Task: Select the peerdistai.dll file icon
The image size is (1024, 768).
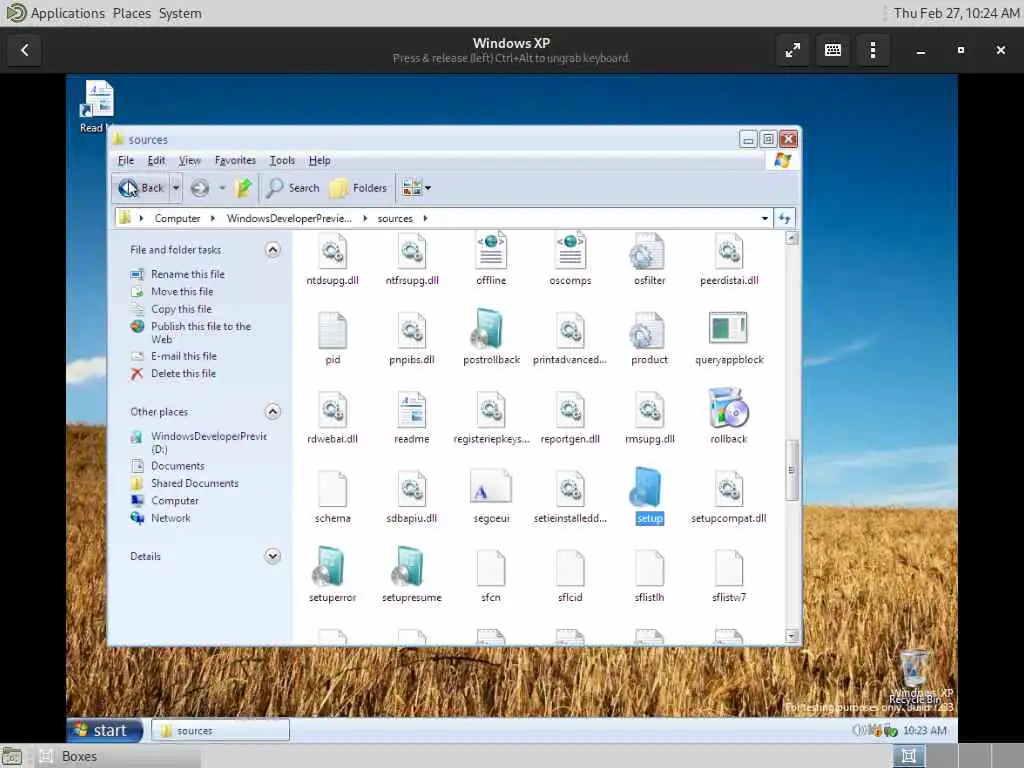Action: tap(729, 252)
